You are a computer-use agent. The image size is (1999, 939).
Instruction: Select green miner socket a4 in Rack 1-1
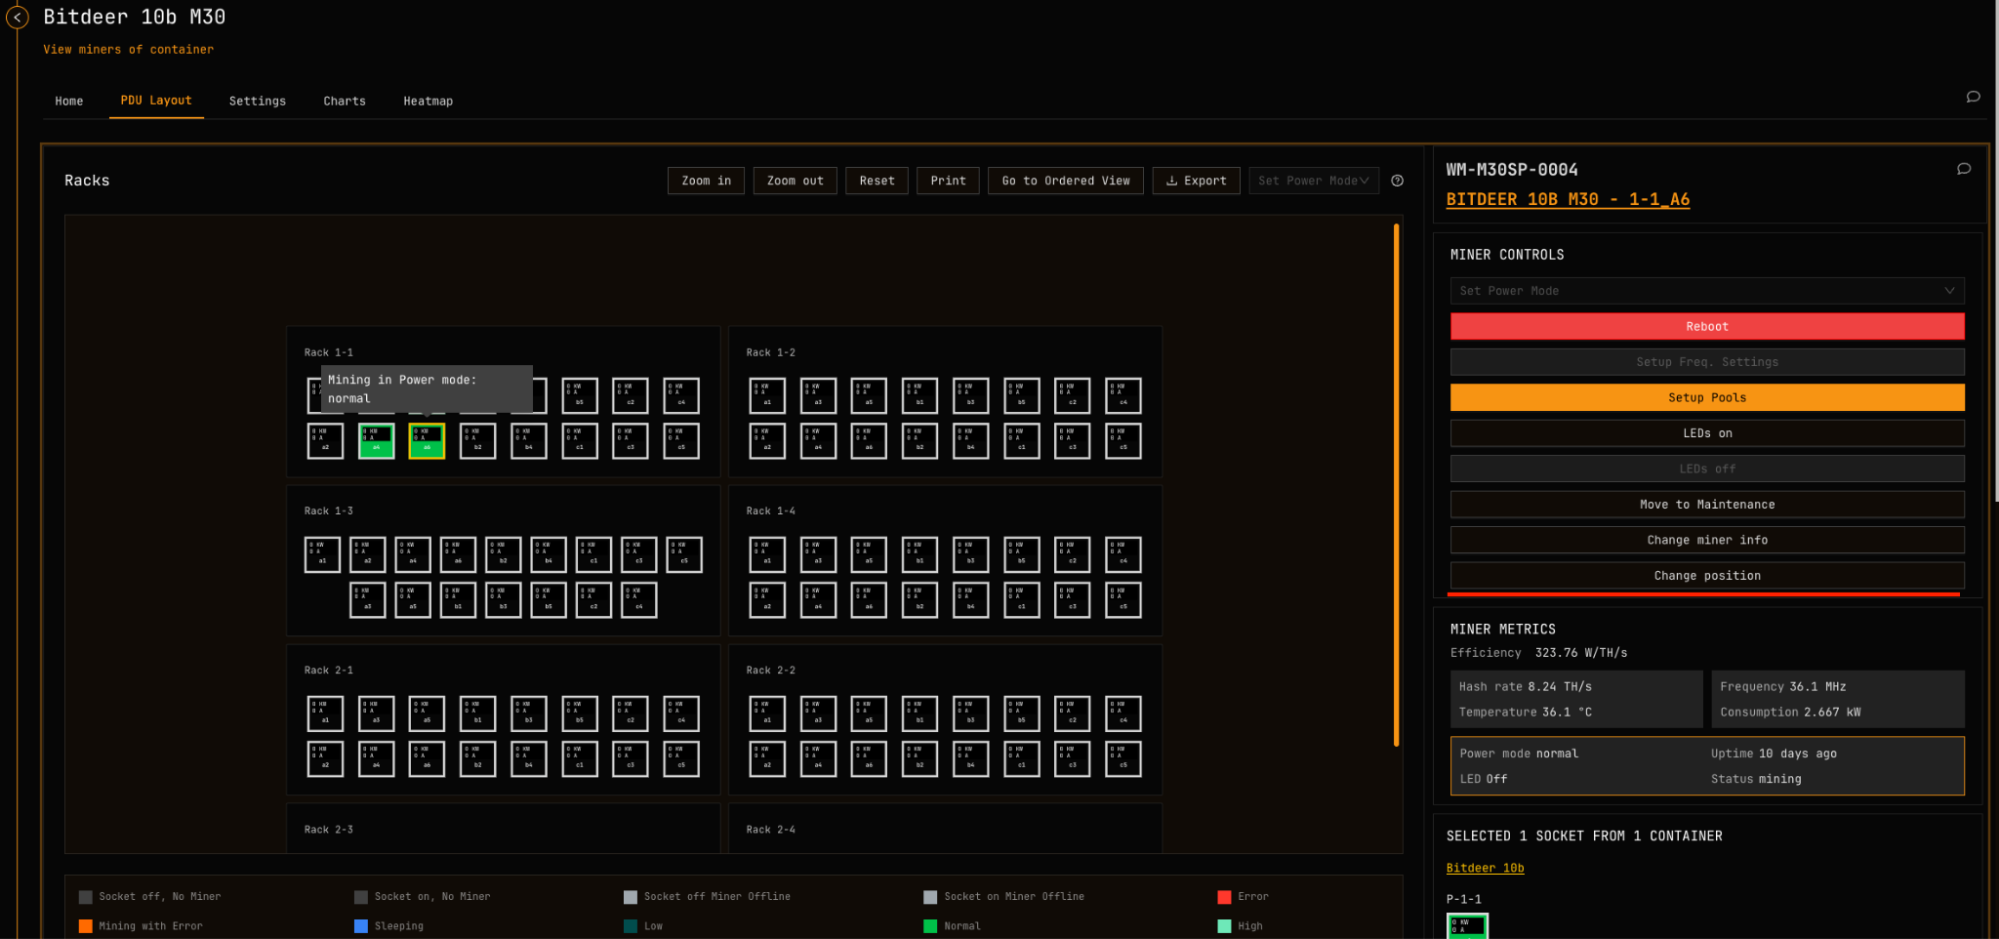[x=376, y=441]
